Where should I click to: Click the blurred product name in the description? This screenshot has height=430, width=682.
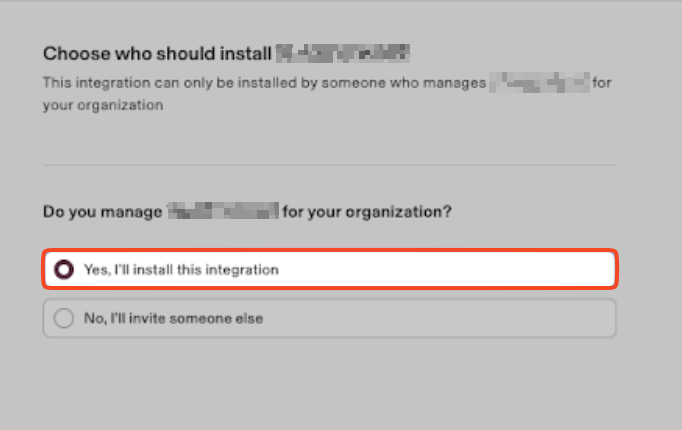[539, 82]
